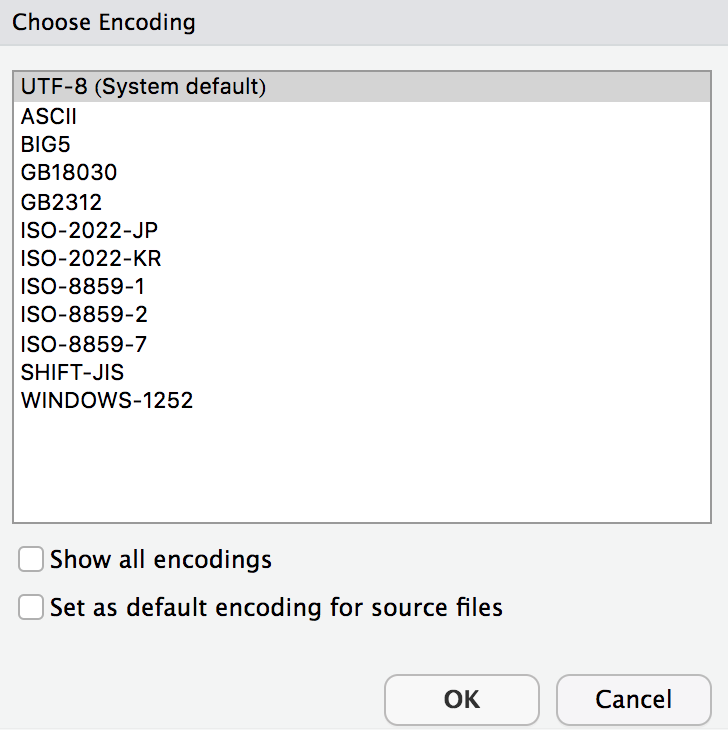Confirm with the OK button
The width and height of the screenshot is (728, 730).
click(x=461, y=699)
